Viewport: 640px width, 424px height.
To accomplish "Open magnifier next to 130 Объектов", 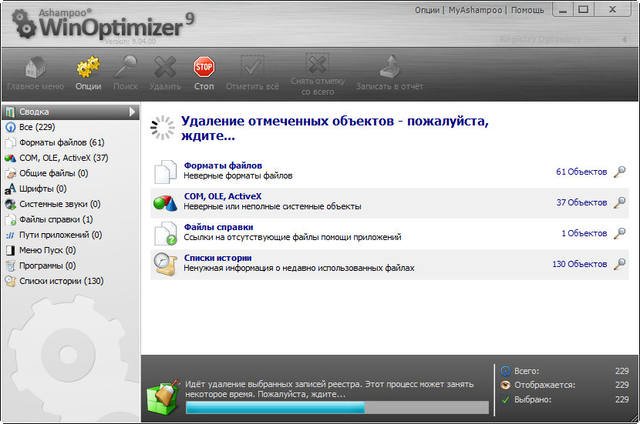I will point(620,264).
